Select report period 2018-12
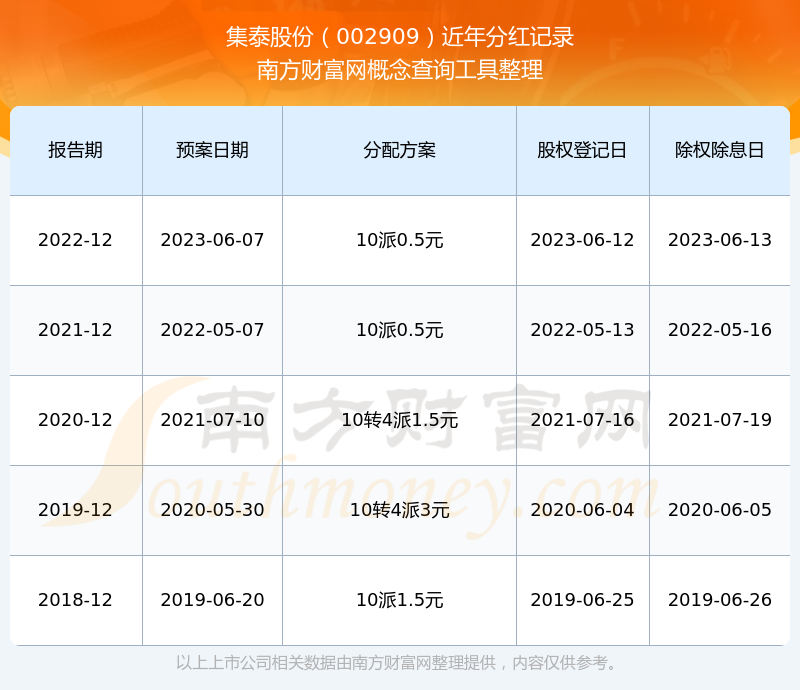The width and height of the screenshot is (800, 690). click(x=76, y=599)
